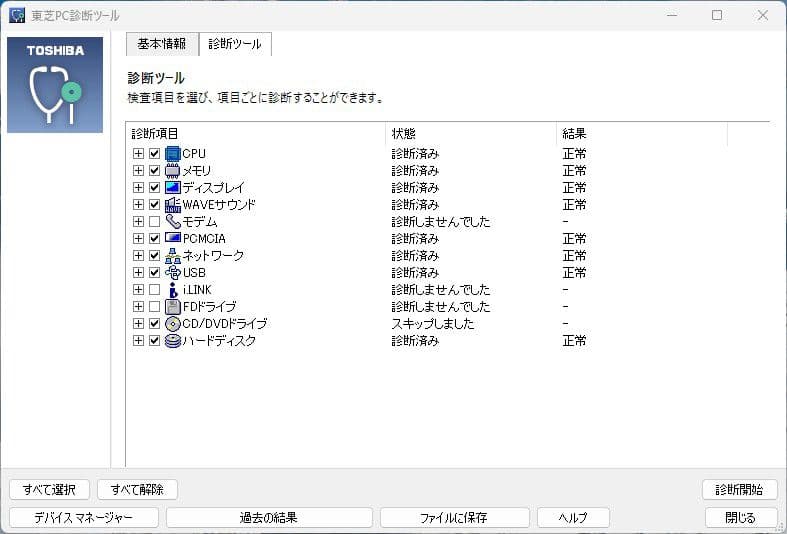Uncheck the WAVEサウンド checkbox
The image size is (787, 534).
[x=155, y=205]
